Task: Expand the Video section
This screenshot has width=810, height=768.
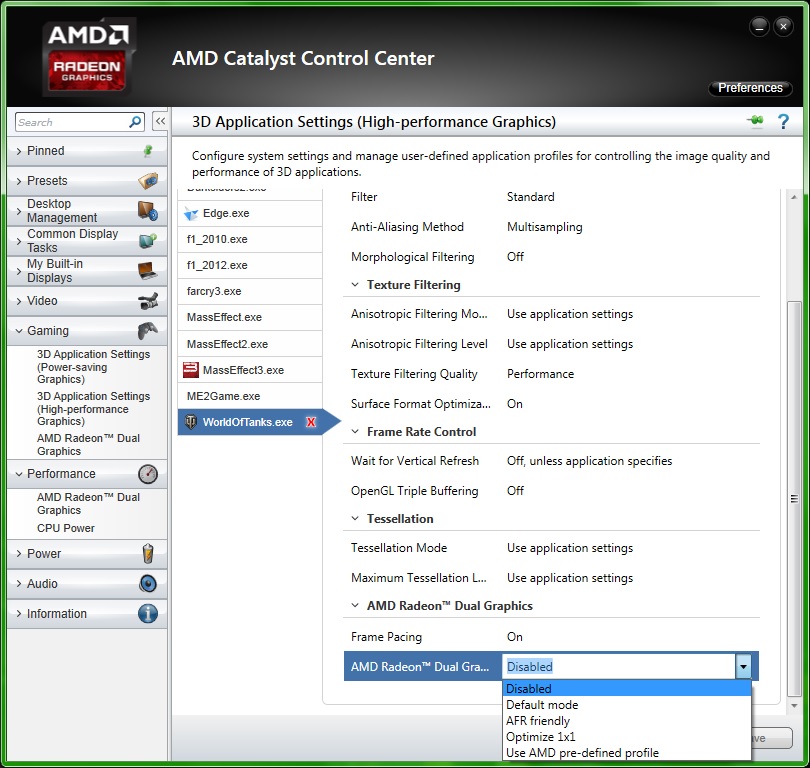Action: (x=19, y=301)
